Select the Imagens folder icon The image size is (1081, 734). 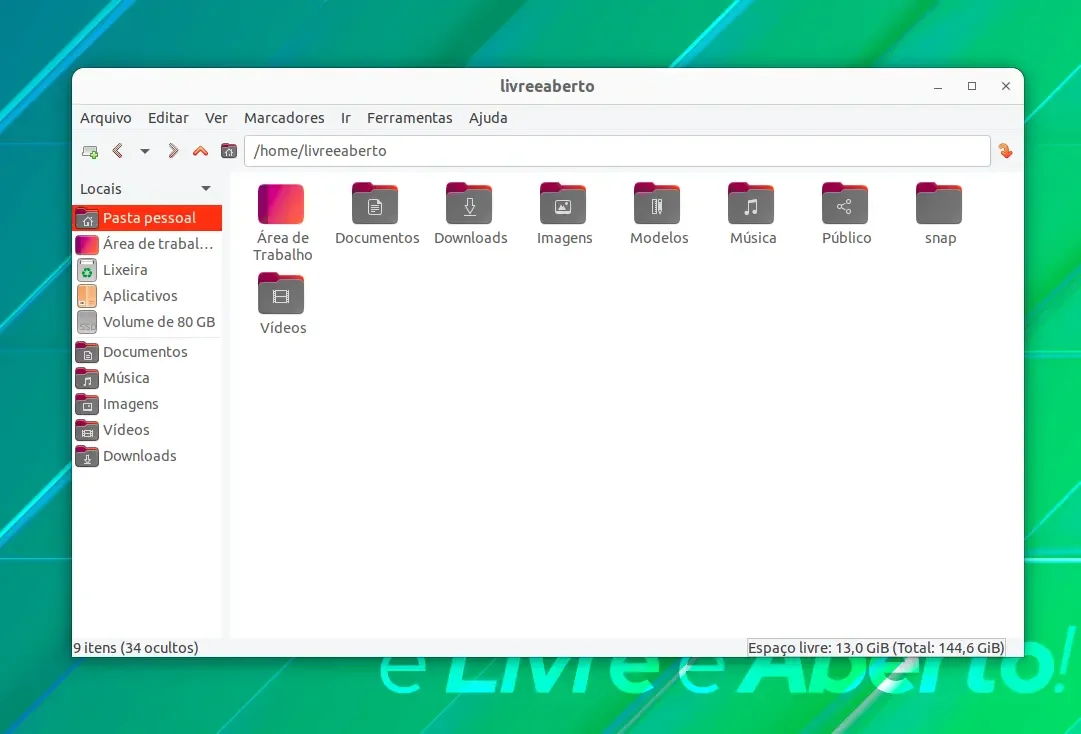point(563,204)
